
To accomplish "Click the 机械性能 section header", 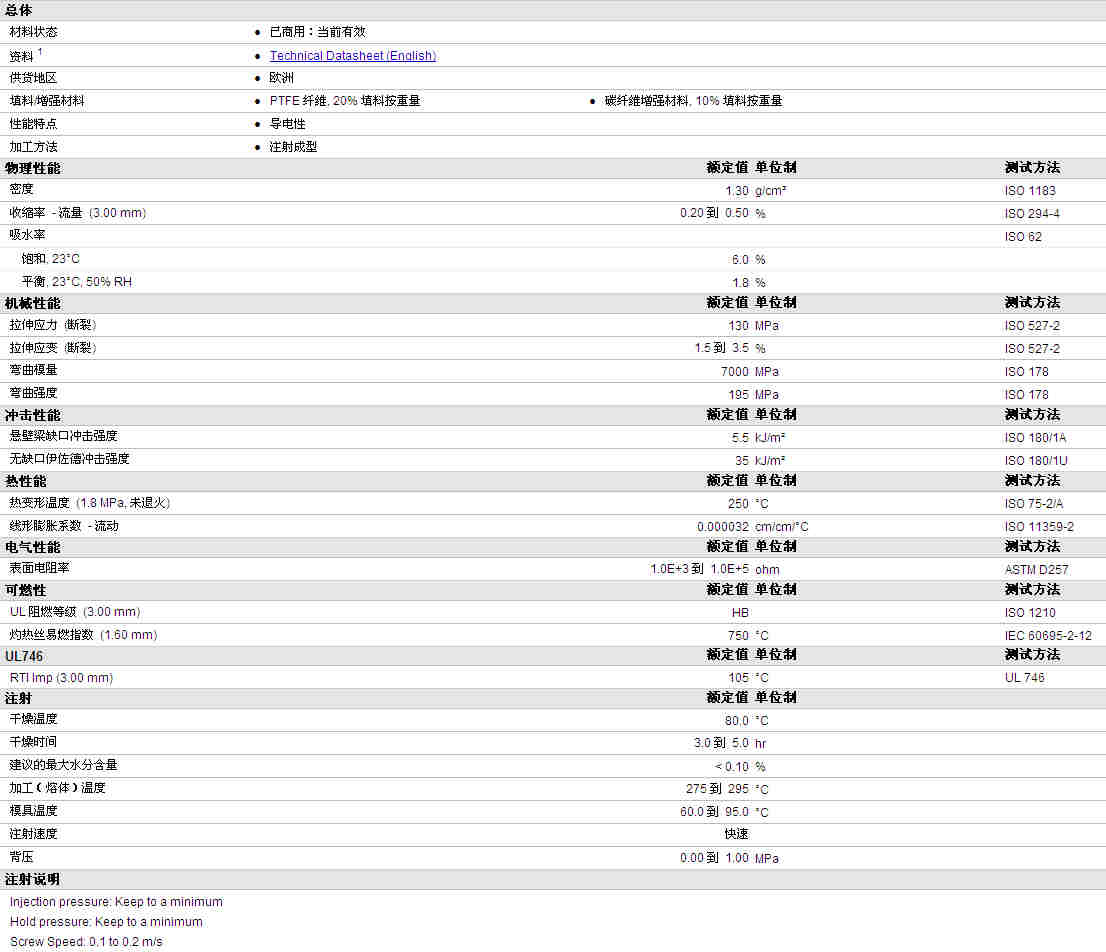I will pos(32,303).
